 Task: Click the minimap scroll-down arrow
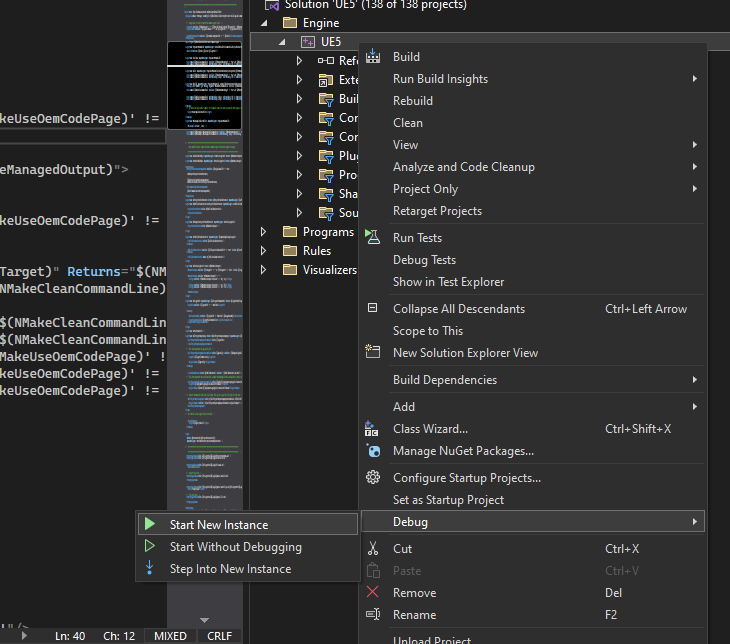[x=204, y=620]
